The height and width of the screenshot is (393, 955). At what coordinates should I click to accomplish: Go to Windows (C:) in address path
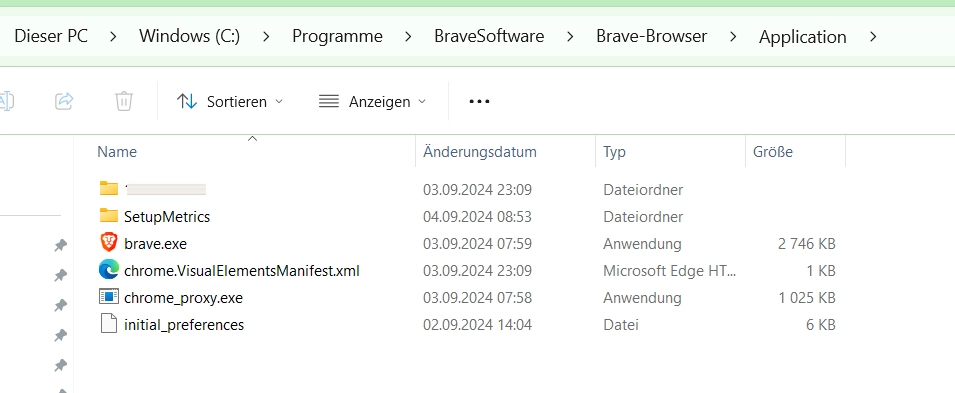(189, 36)
